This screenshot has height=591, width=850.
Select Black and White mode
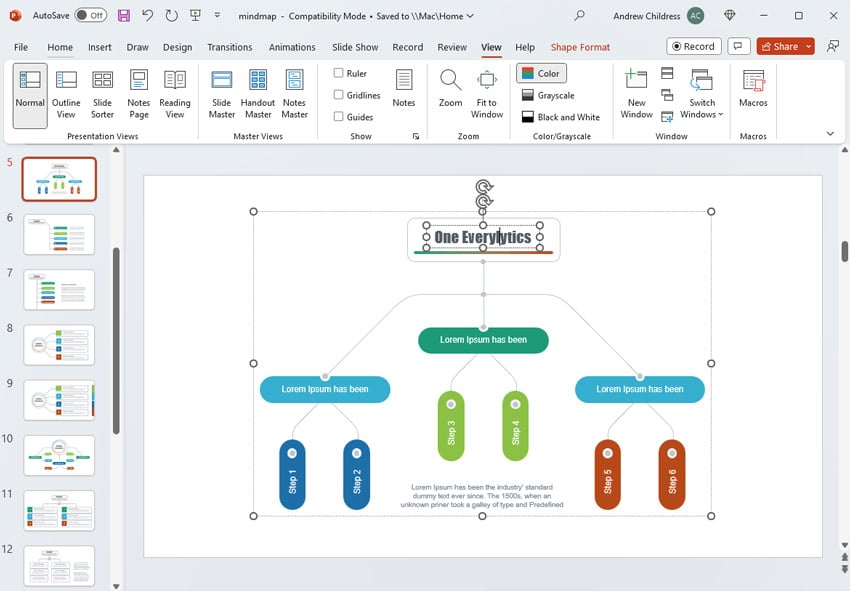(560, 117)
